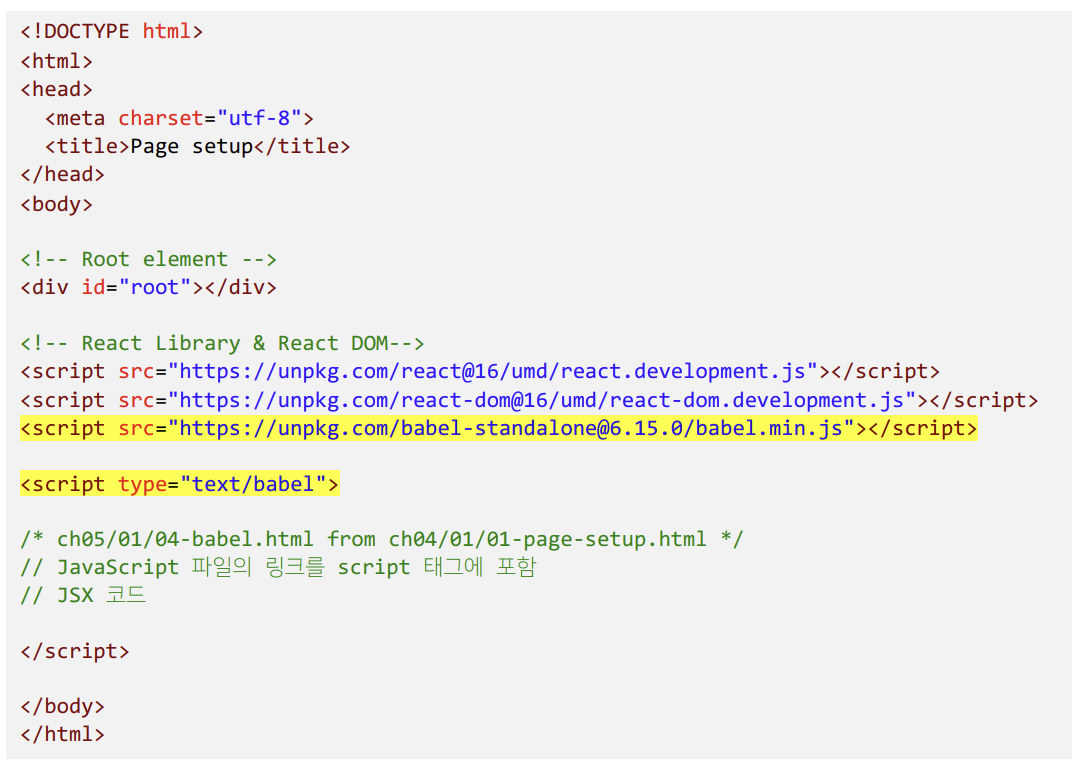This screenshot has width=1079, height=765.
Task: Click the closing </body> tag
Action: click(63, 707)
